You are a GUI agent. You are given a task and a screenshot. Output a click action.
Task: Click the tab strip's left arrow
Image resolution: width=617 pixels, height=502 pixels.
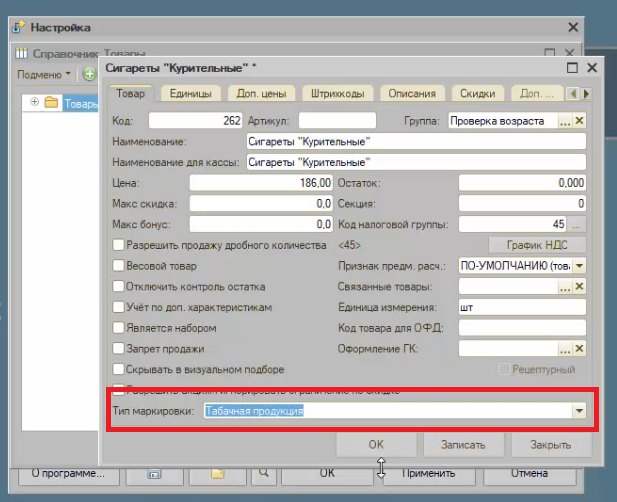click(x=573, y=94)
